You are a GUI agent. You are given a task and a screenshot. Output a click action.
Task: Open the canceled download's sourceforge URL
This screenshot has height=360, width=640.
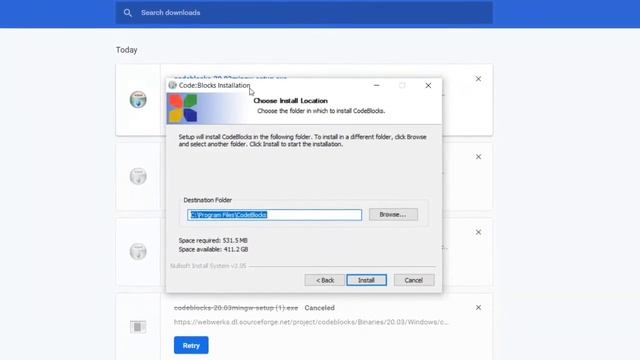tap(311, 322)
